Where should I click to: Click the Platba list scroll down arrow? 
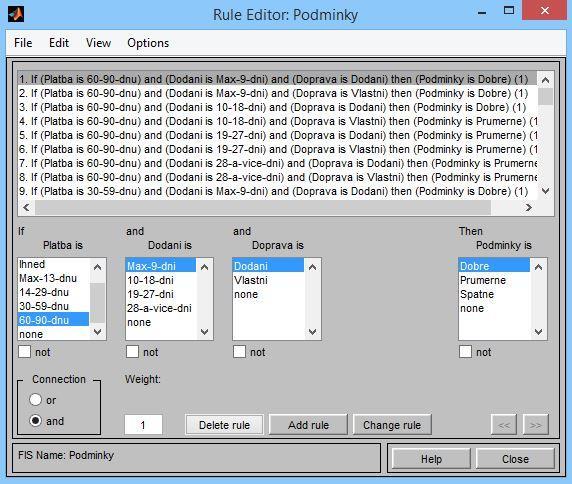click(97, 332)
